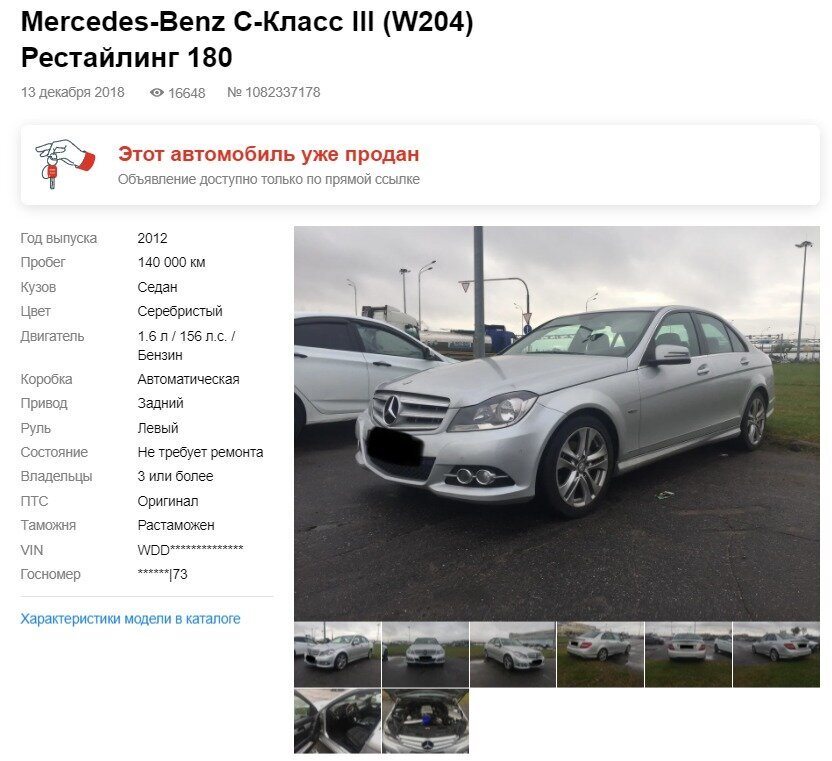
Task: Click the listing number 1082337178
Action: [274, 92]
